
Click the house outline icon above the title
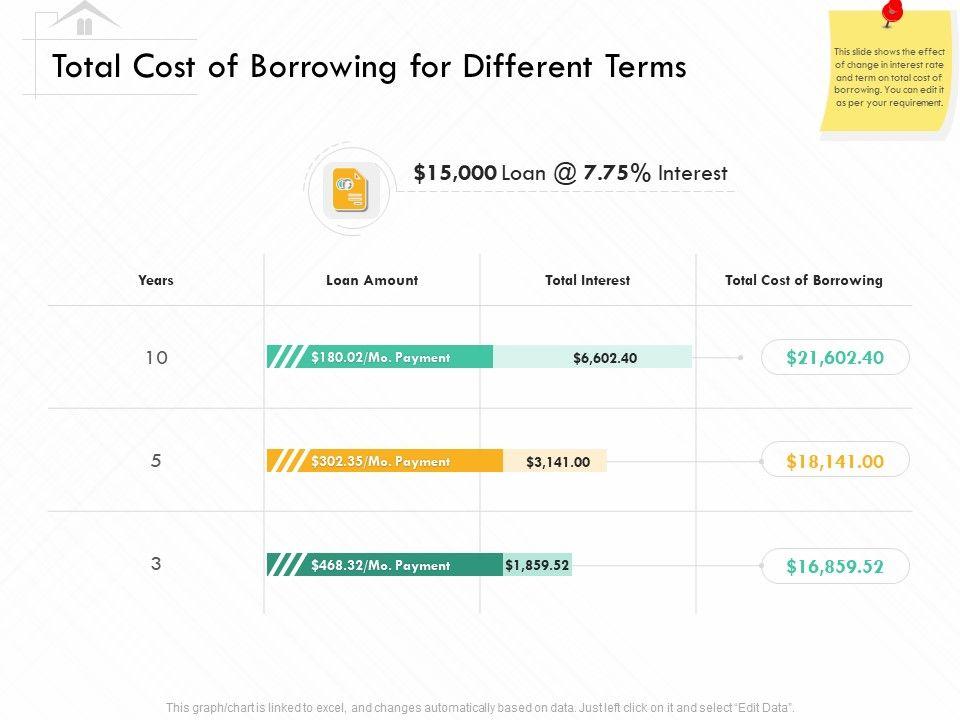tap(85, 18)
